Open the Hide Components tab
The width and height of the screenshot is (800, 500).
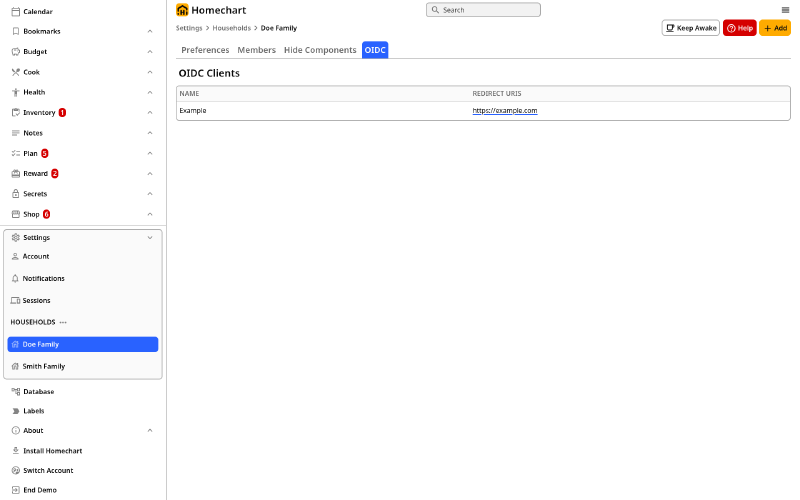(320, 50)
